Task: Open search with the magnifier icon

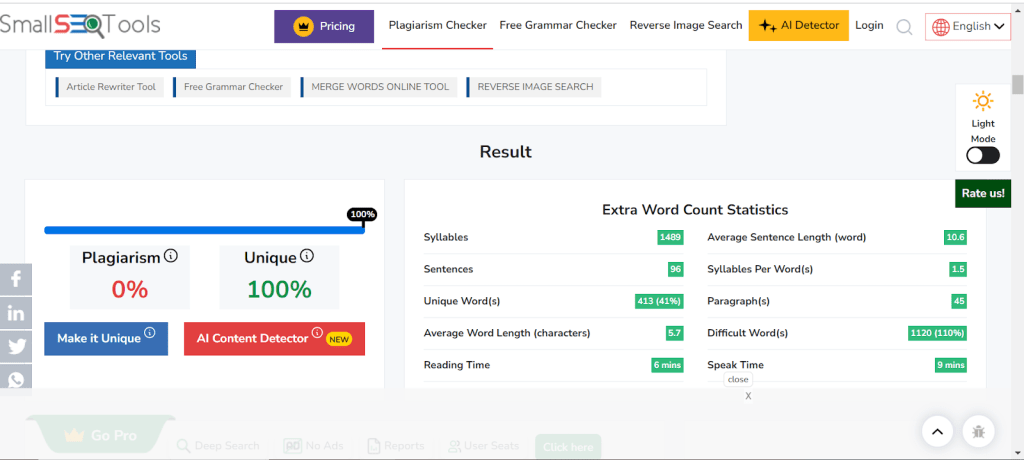Action: (904, 27)
